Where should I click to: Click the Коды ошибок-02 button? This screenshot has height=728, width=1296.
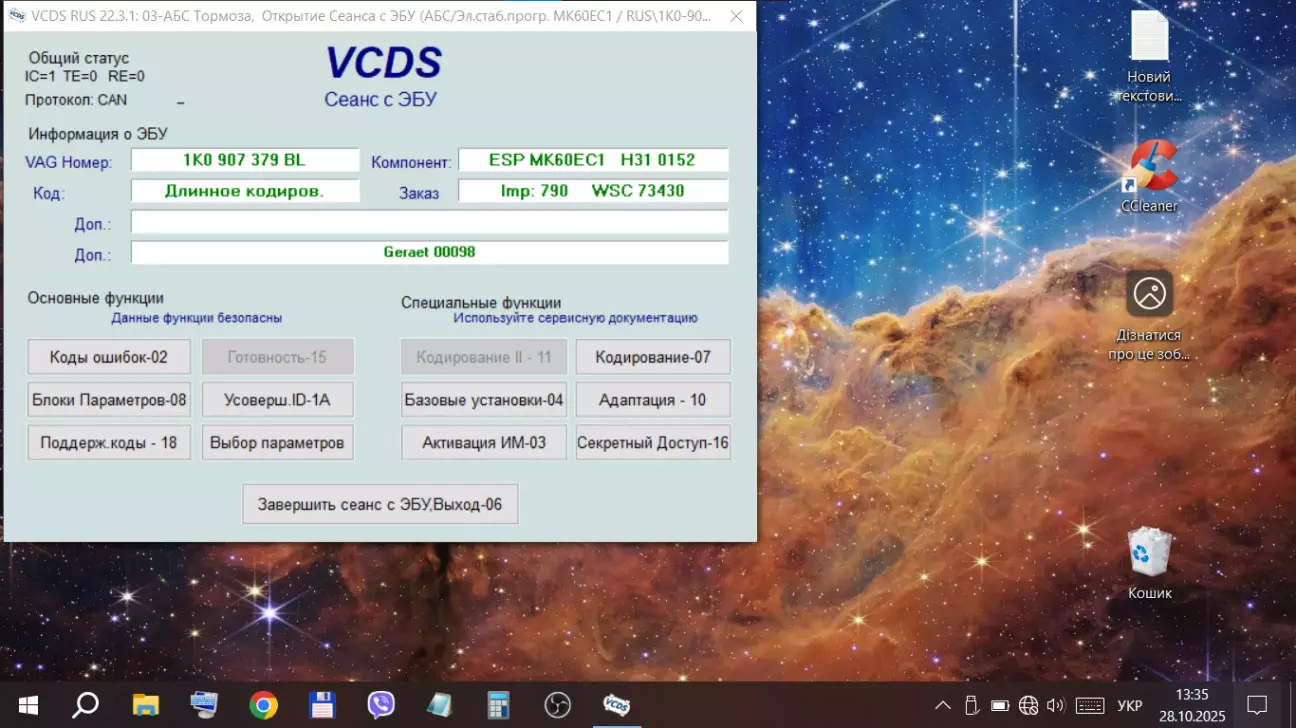tap(109, 357)
